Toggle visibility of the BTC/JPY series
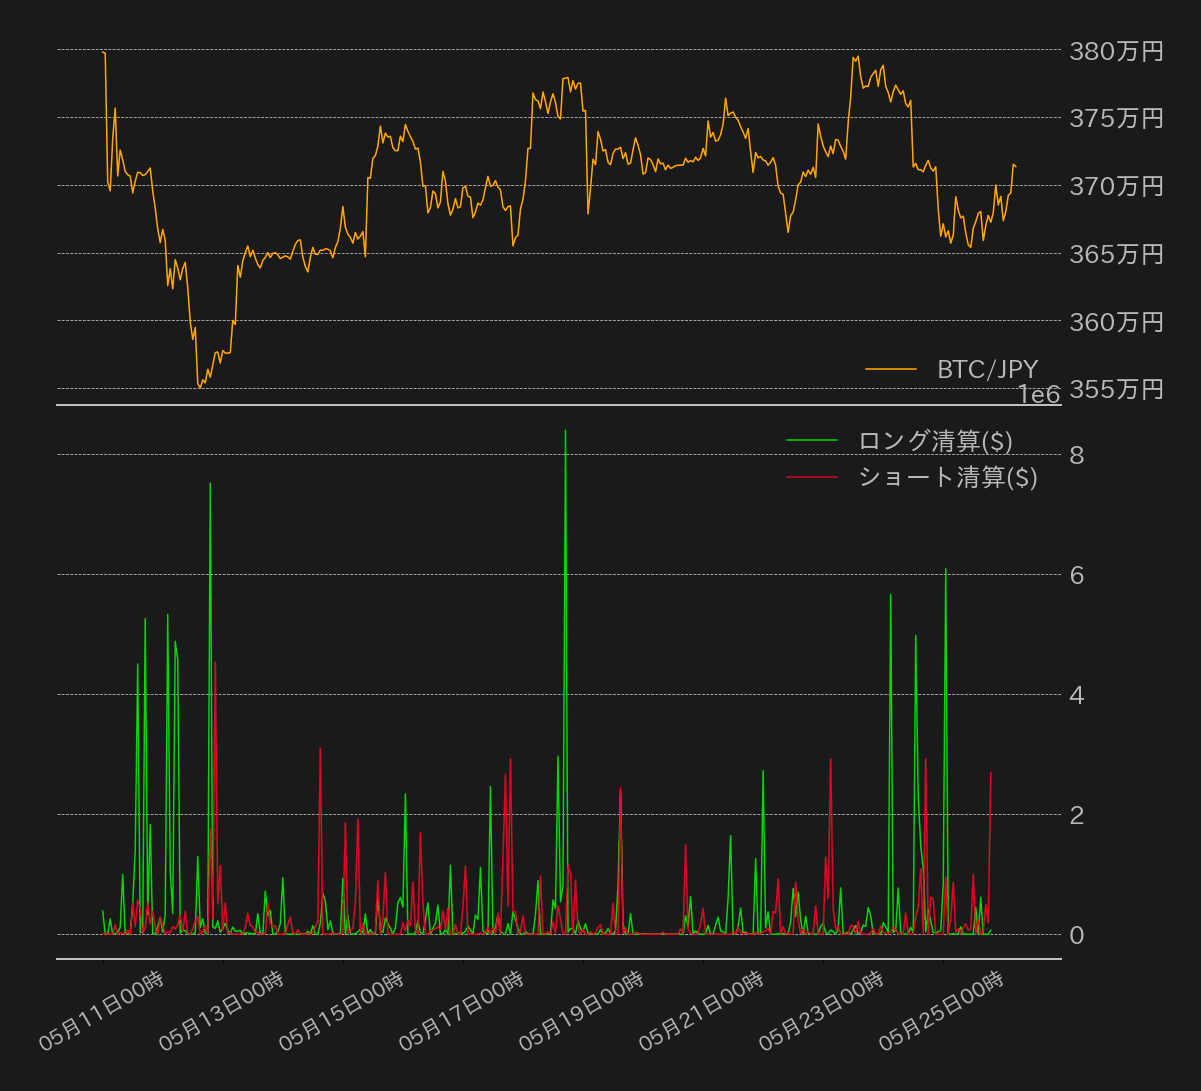 point(893,368)
